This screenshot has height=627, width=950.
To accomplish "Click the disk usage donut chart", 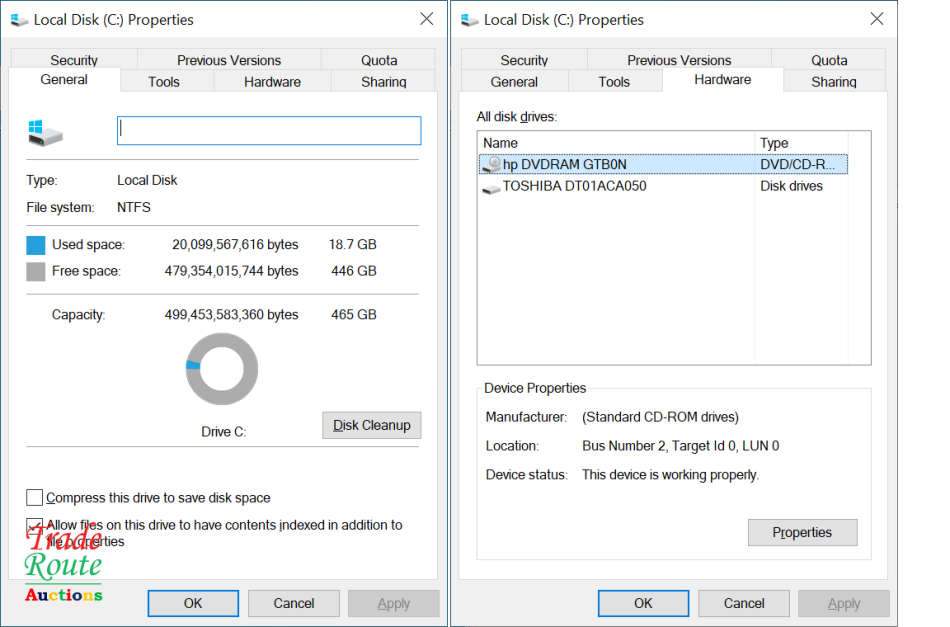I will click(x=222, y=369).
